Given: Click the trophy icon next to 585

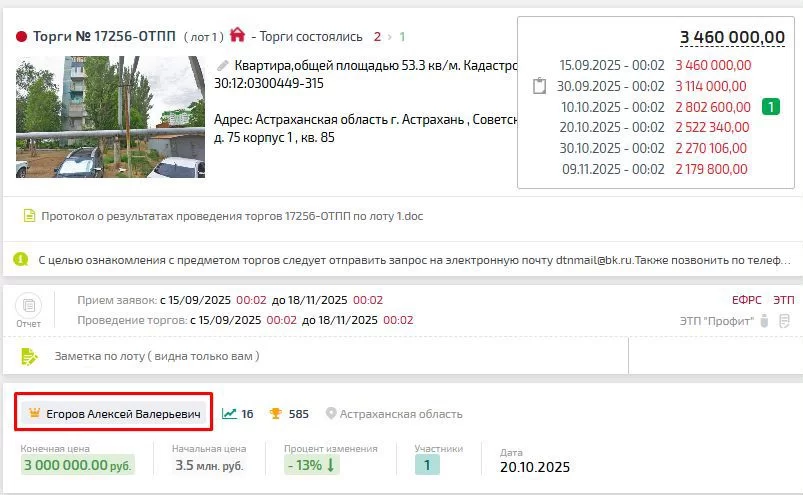Looking at the screenshot, I should point(276,413).
